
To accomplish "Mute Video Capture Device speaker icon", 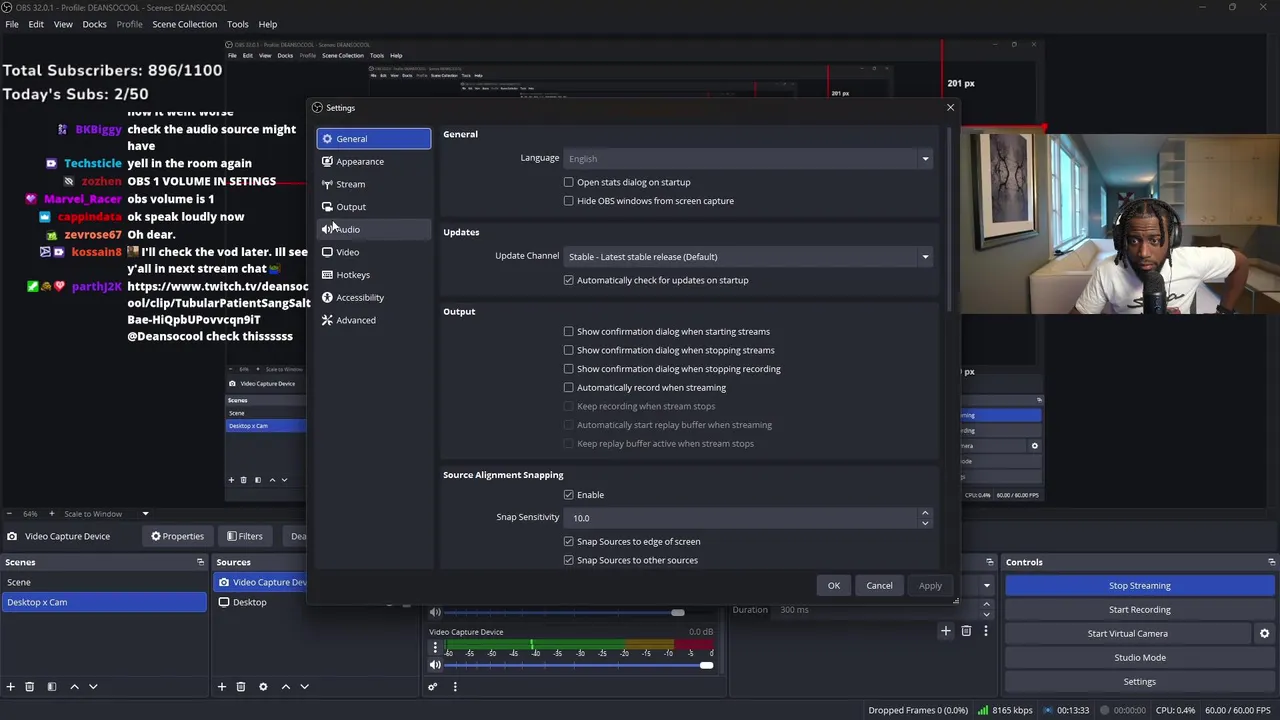I will (435, 666).
